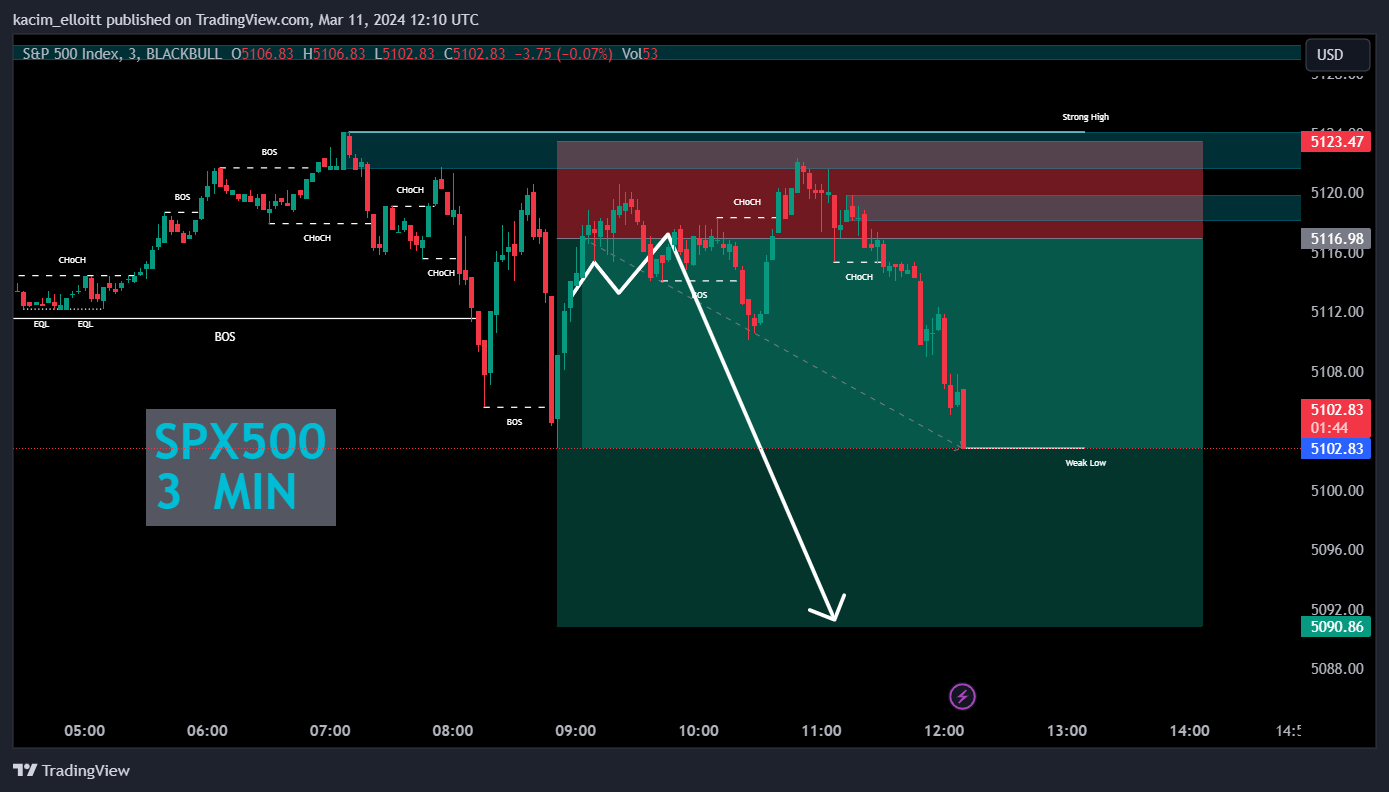Click the 06:00 time axis label

(207, 731)
